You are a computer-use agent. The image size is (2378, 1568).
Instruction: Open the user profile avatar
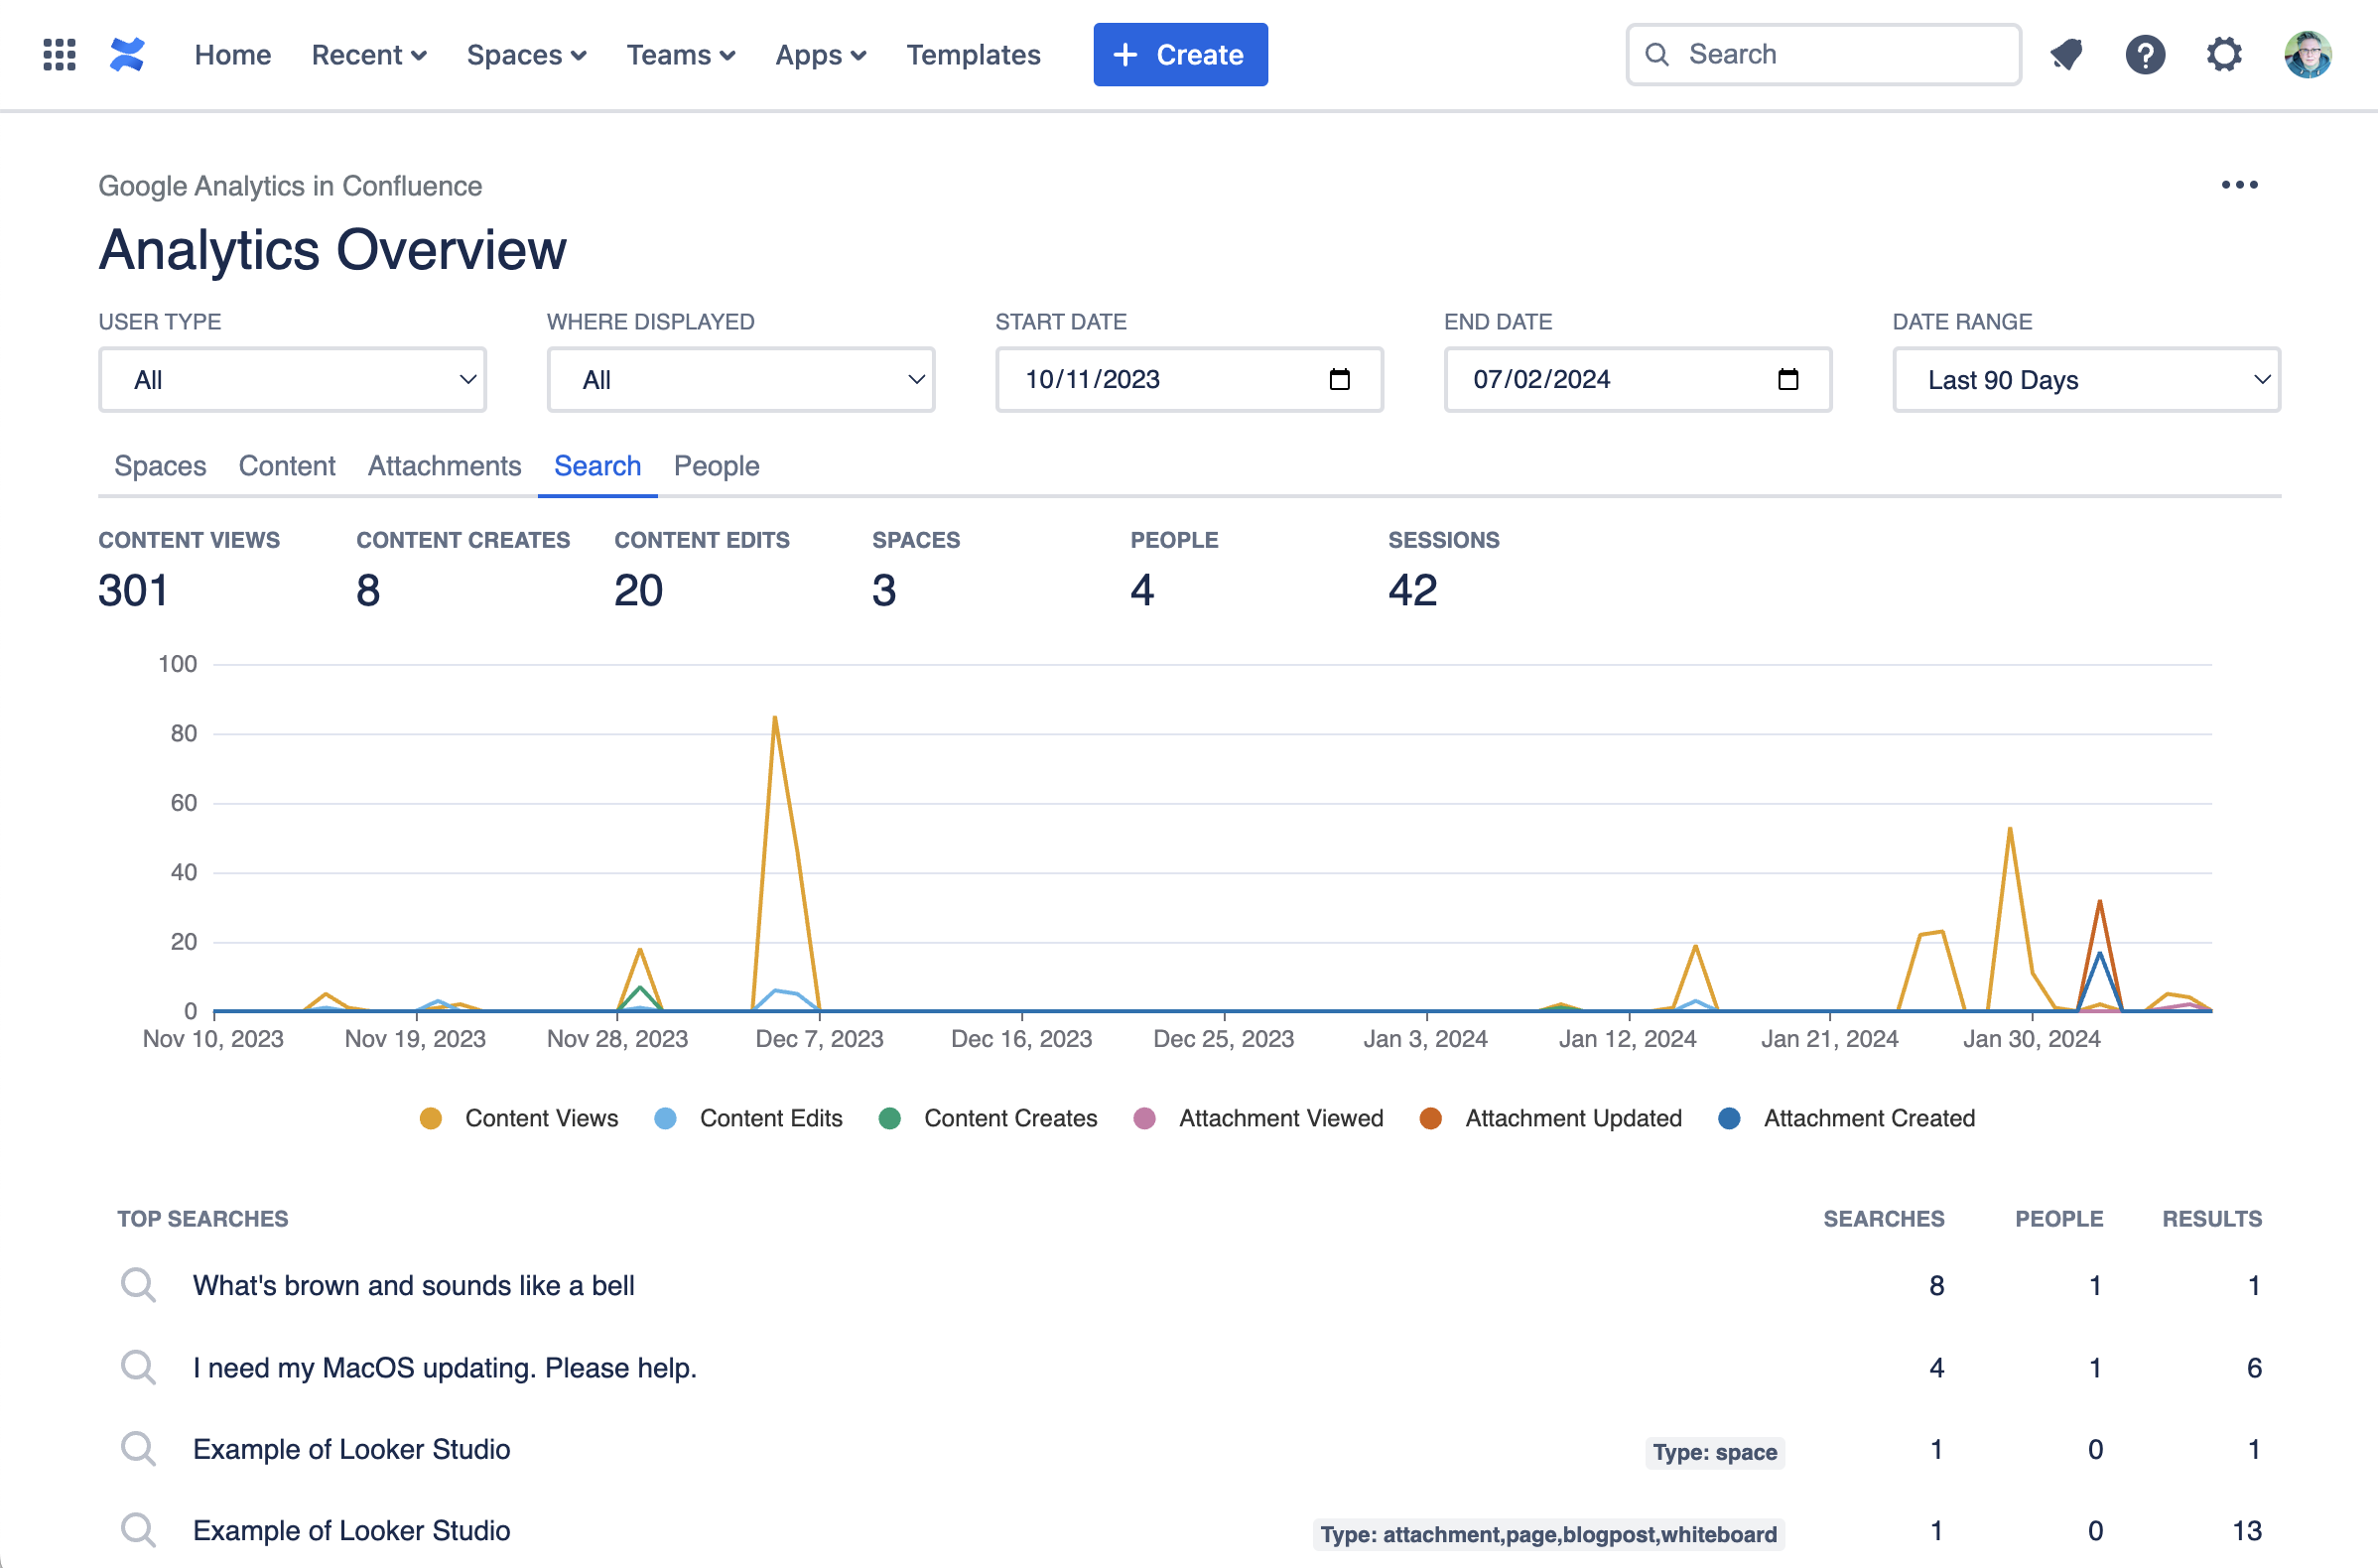[2308, 54]
